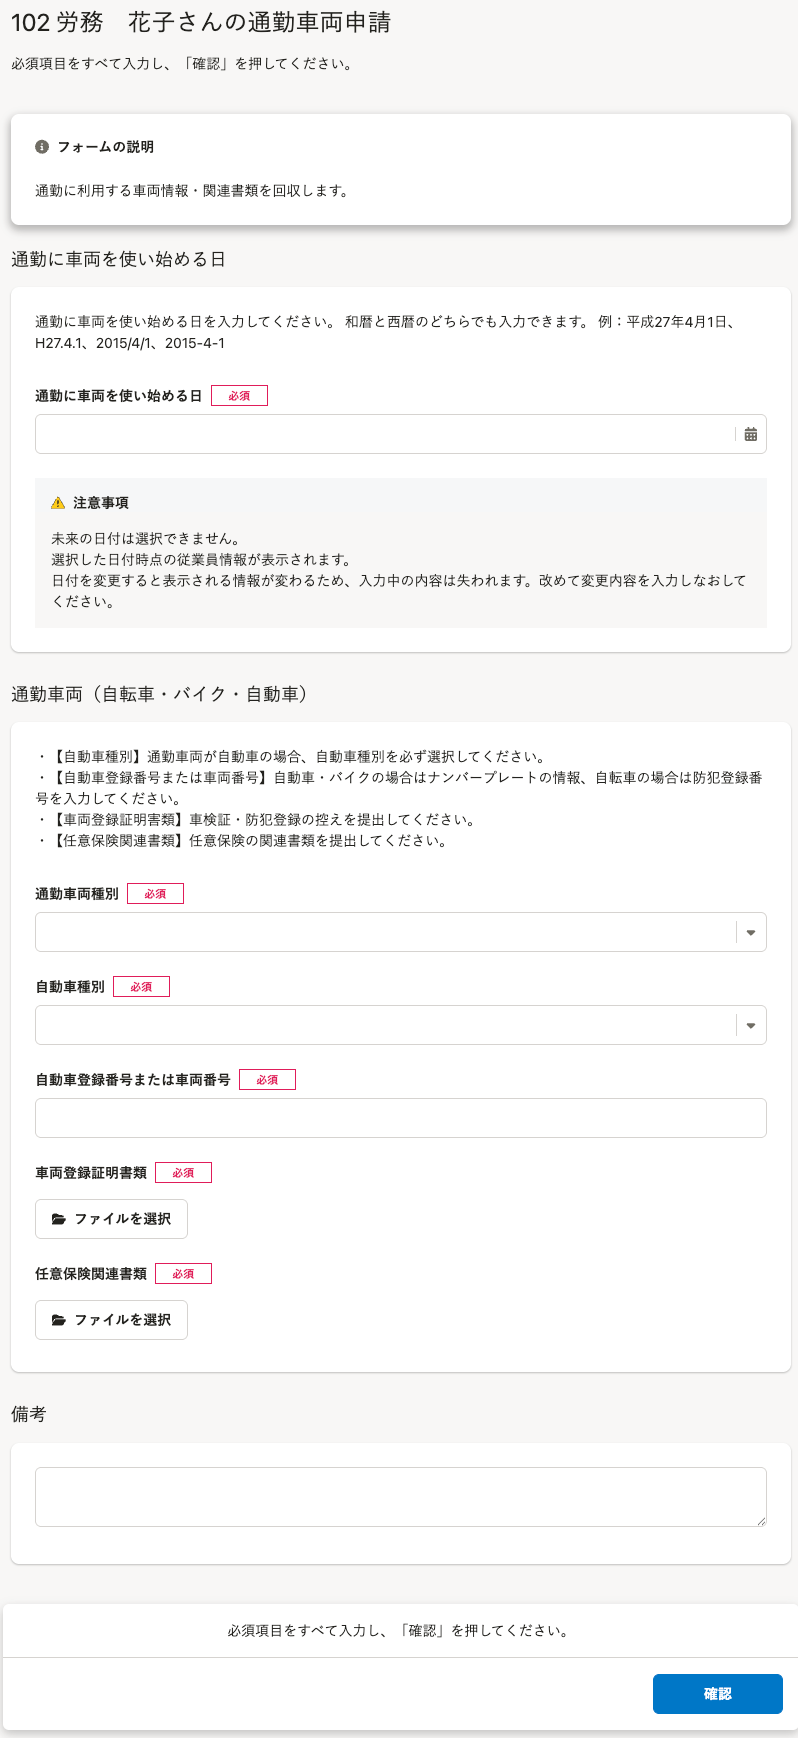Open the calendar date picker icon
This screenshot has height=1738, width=798.
point(750,434)
